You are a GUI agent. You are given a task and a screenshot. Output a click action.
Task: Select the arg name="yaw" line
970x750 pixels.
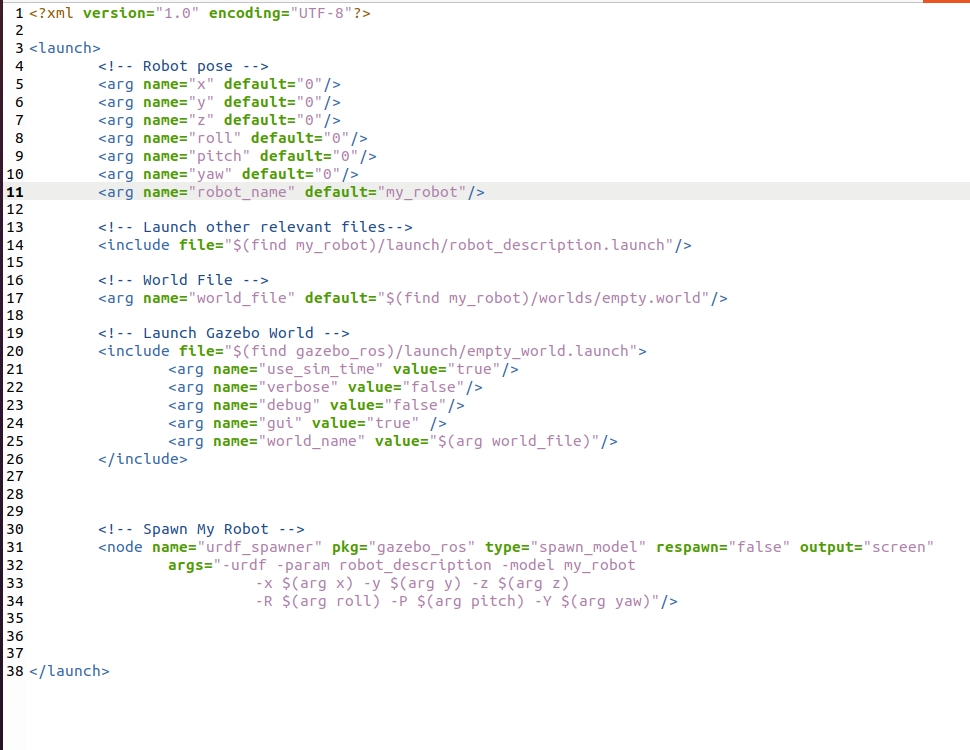click(228, 174)
